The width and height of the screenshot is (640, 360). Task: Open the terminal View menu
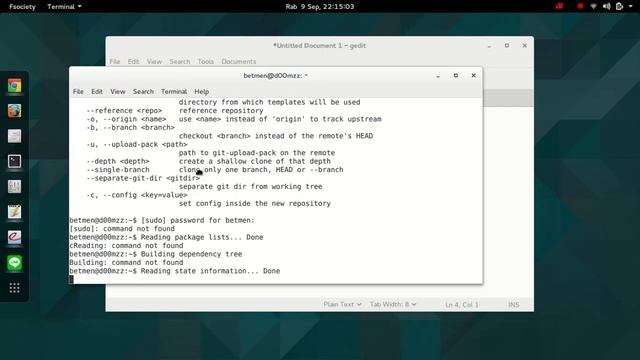(118, 91)
